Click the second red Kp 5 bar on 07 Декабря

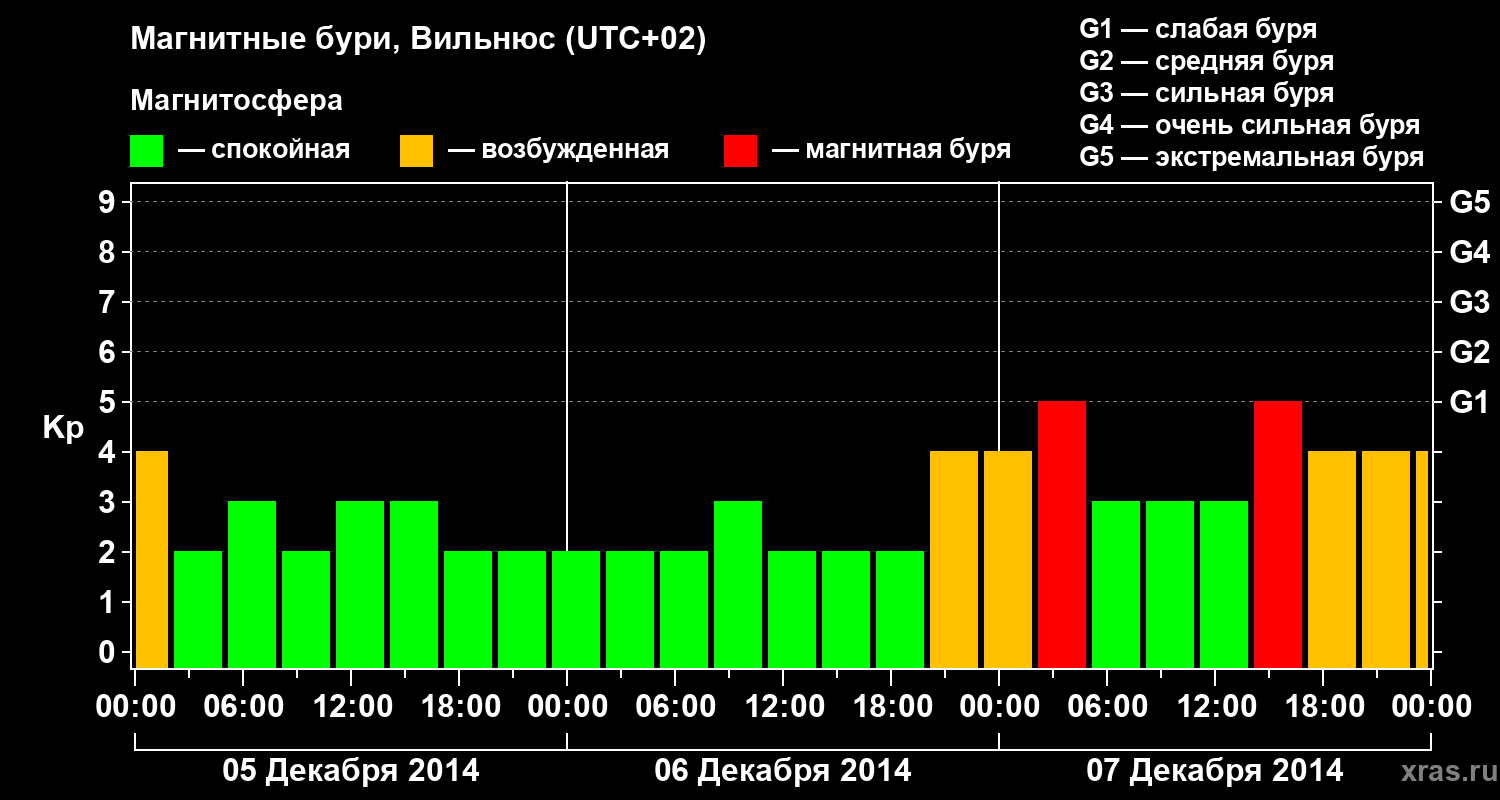[x=1278, y=534]
